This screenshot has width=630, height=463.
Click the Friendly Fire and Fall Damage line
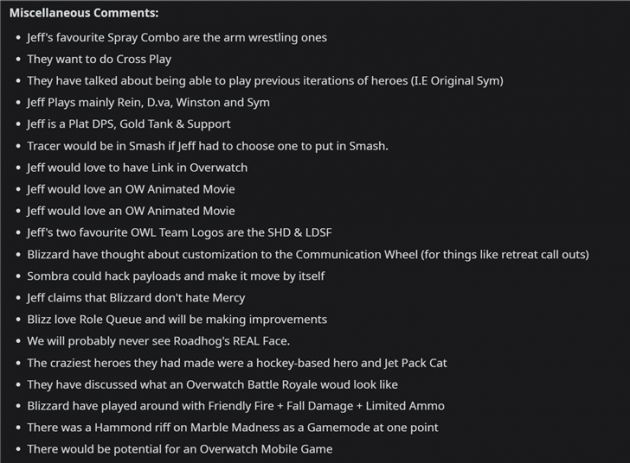point(236,406)
